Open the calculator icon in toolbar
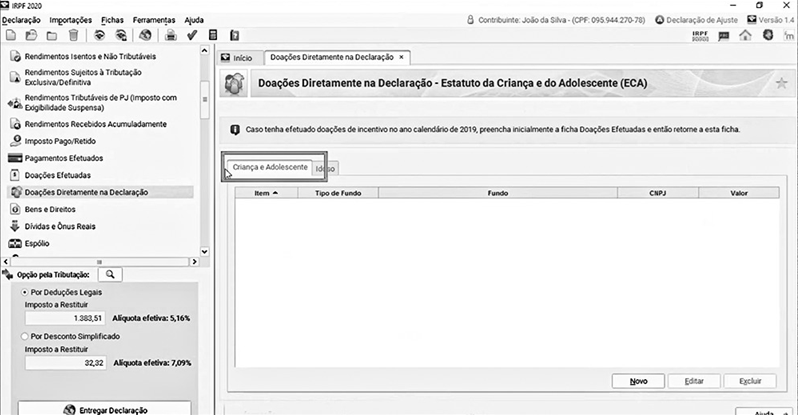The height and width of the screenshot is (415, 798). 213,35
